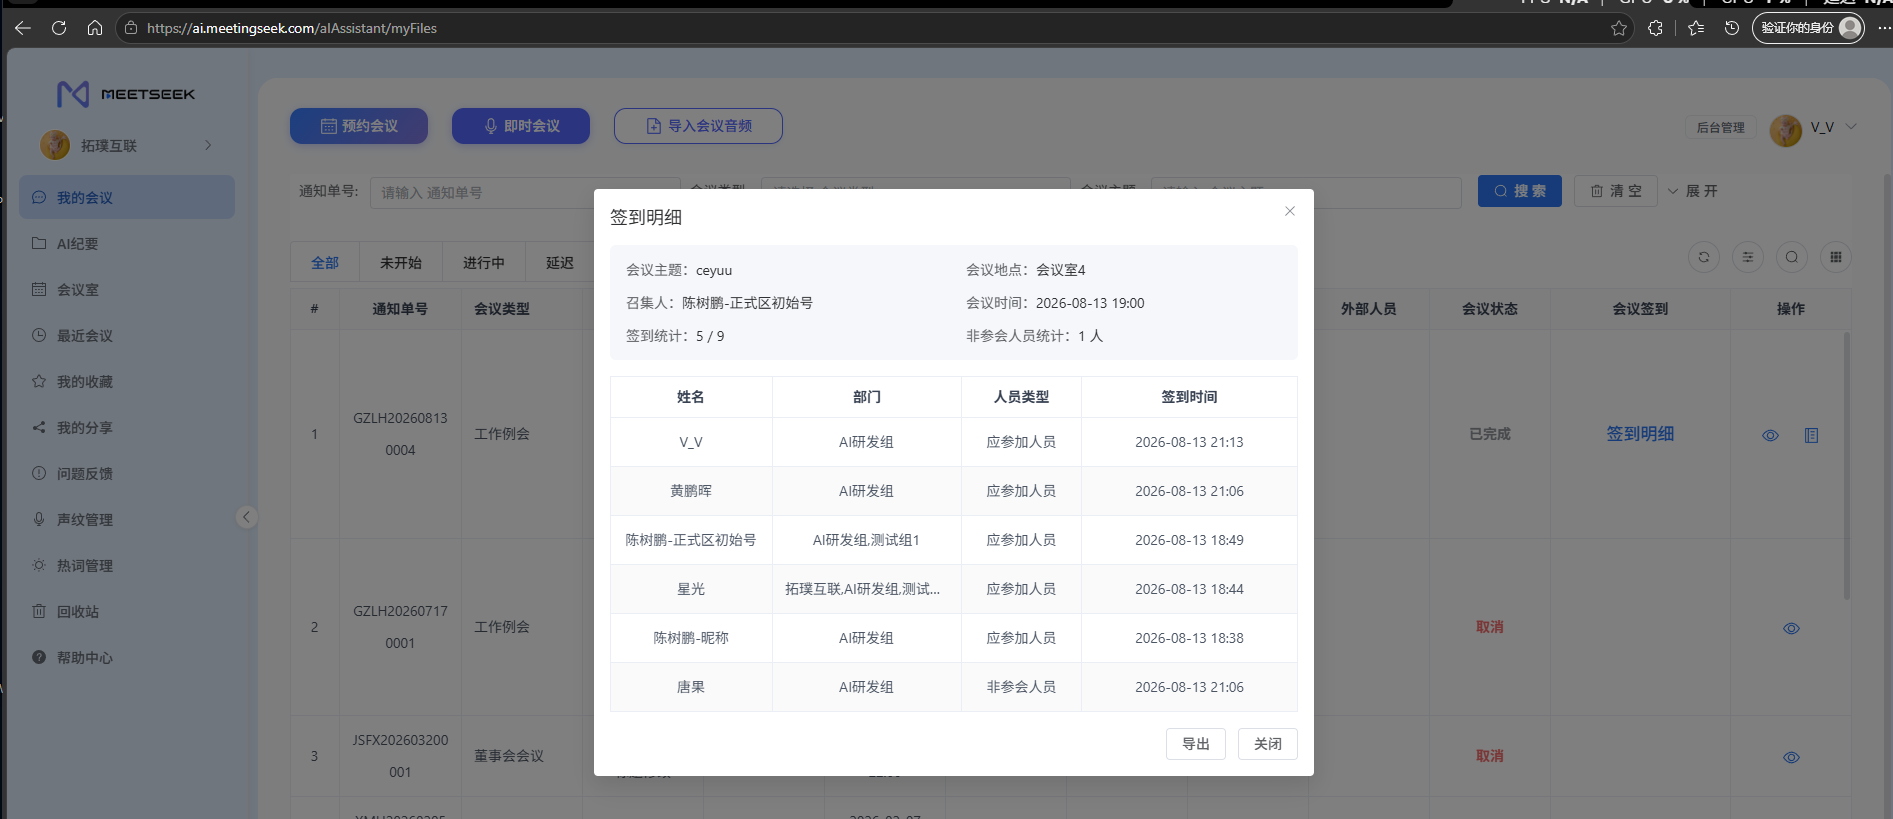The width and height of the screenshot is (1893, 819).
Task: Expand the 展开 search filters
Action: [1692, 191]
